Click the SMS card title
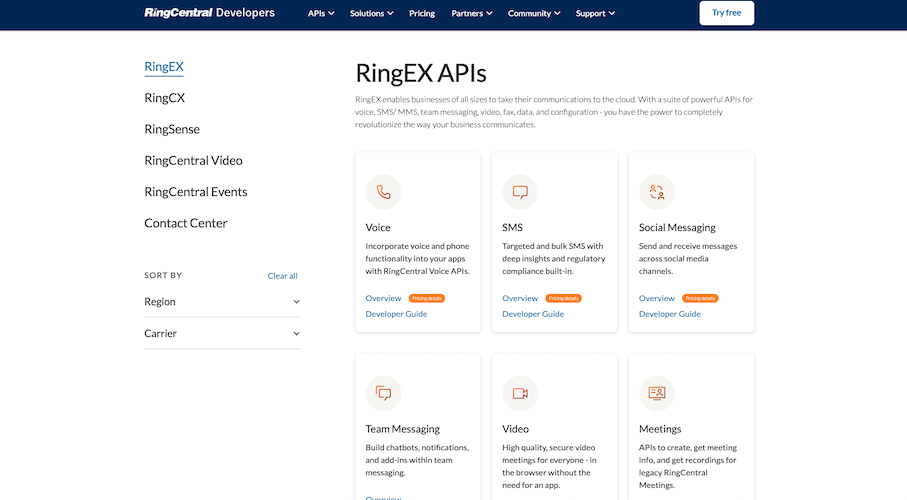The height and width of the screenshot is (500, 907). [513, 227]
